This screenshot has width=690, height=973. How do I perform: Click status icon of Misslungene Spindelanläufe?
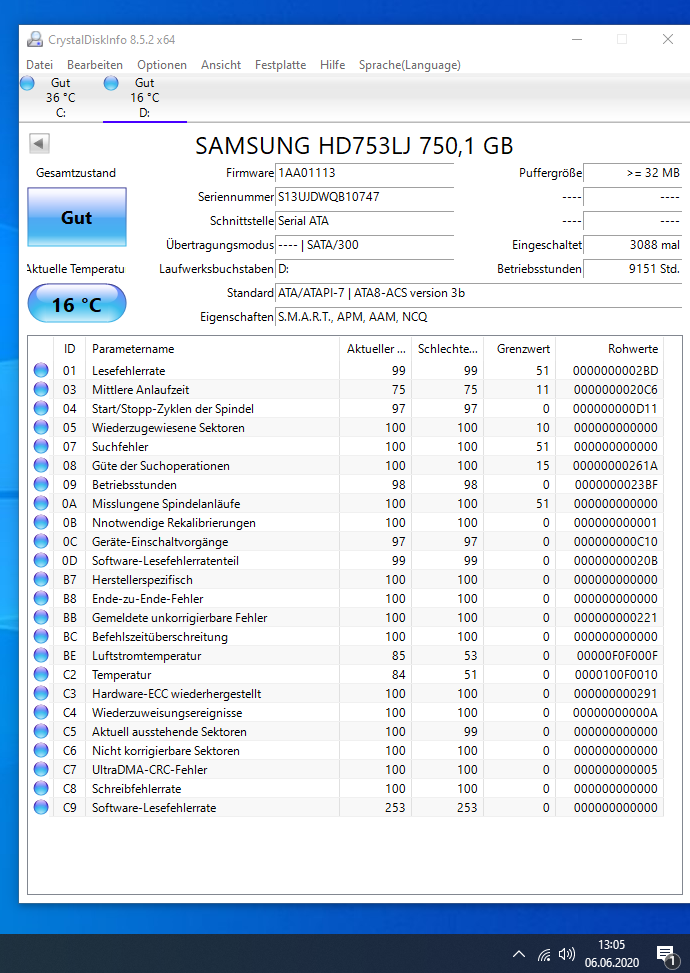(41, 503)
